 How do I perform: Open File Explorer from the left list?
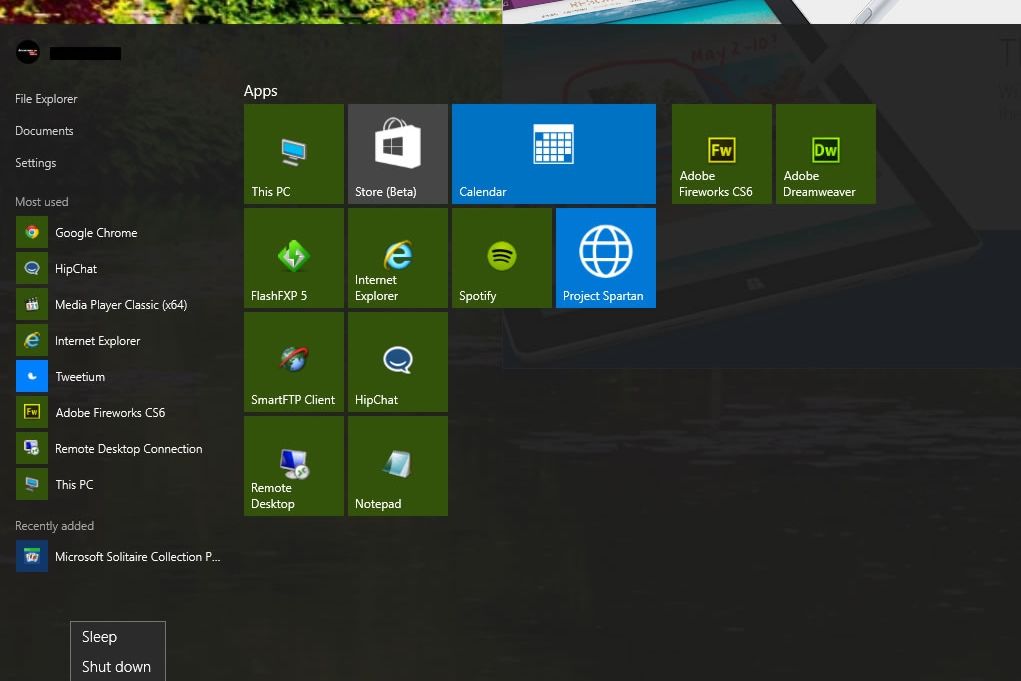tap(46, 99)
